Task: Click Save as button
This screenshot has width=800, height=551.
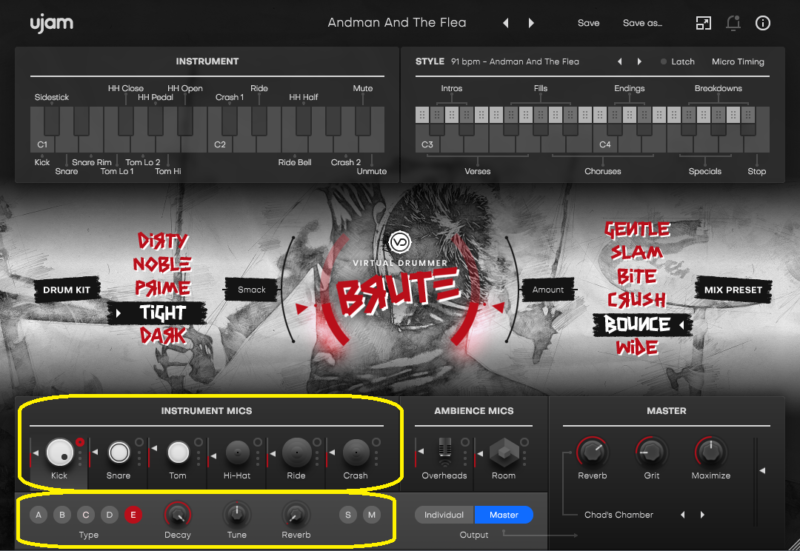Action: (642, 23)
